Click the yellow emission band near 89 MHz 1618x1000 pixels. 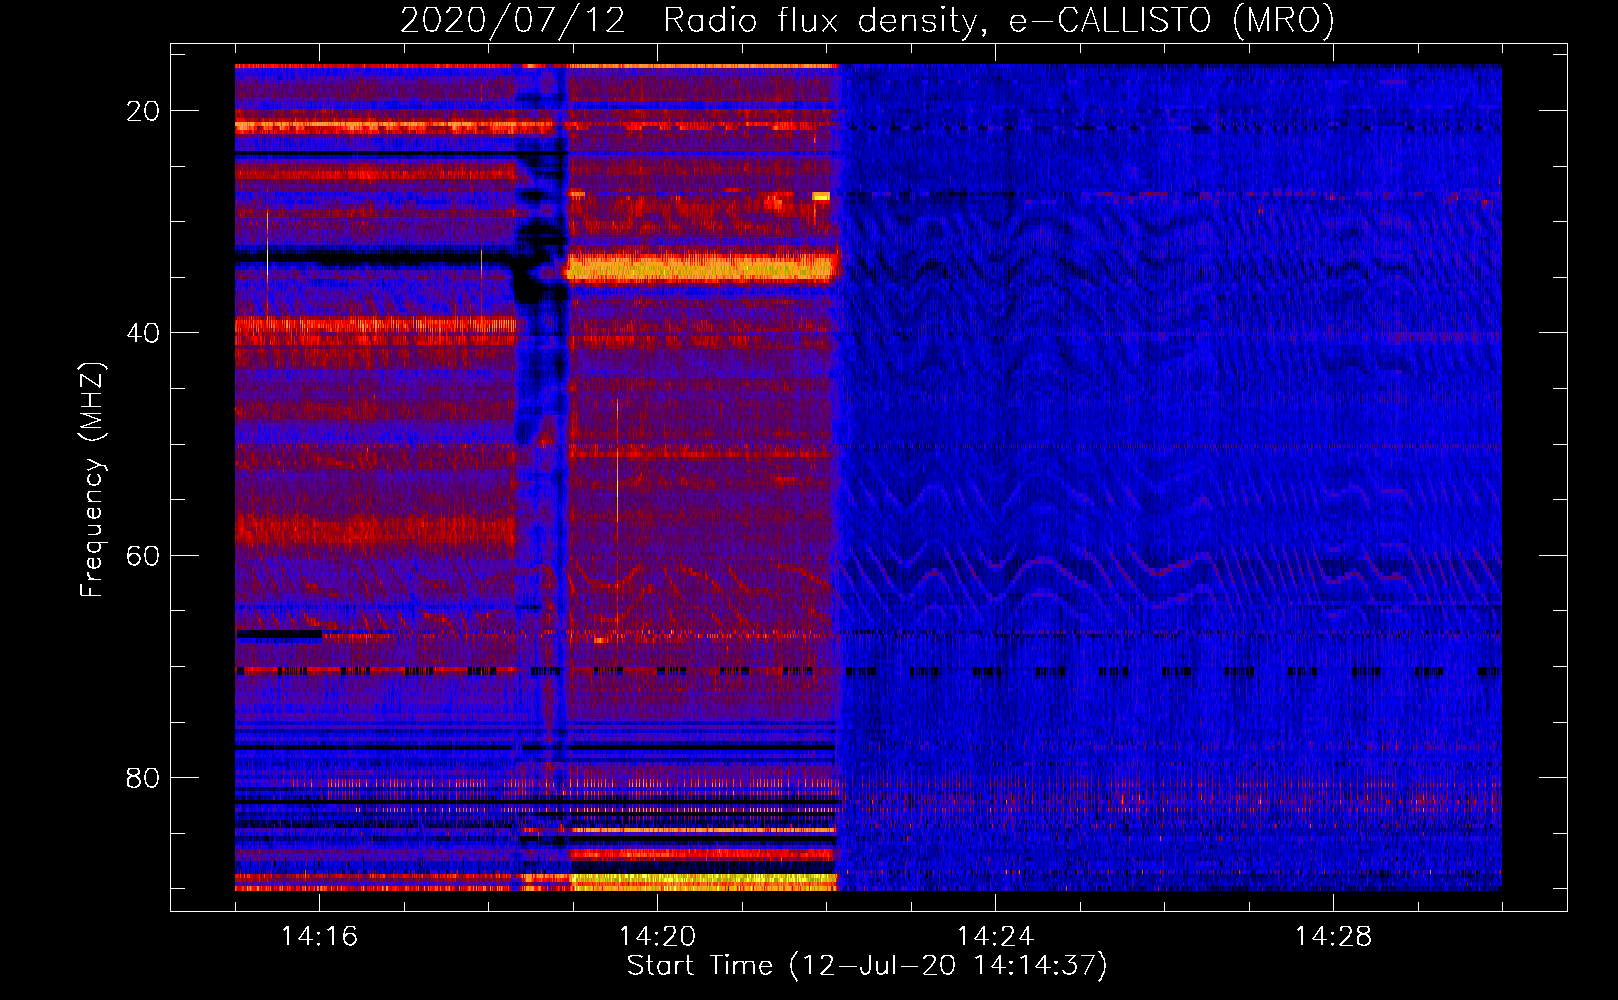703,881
